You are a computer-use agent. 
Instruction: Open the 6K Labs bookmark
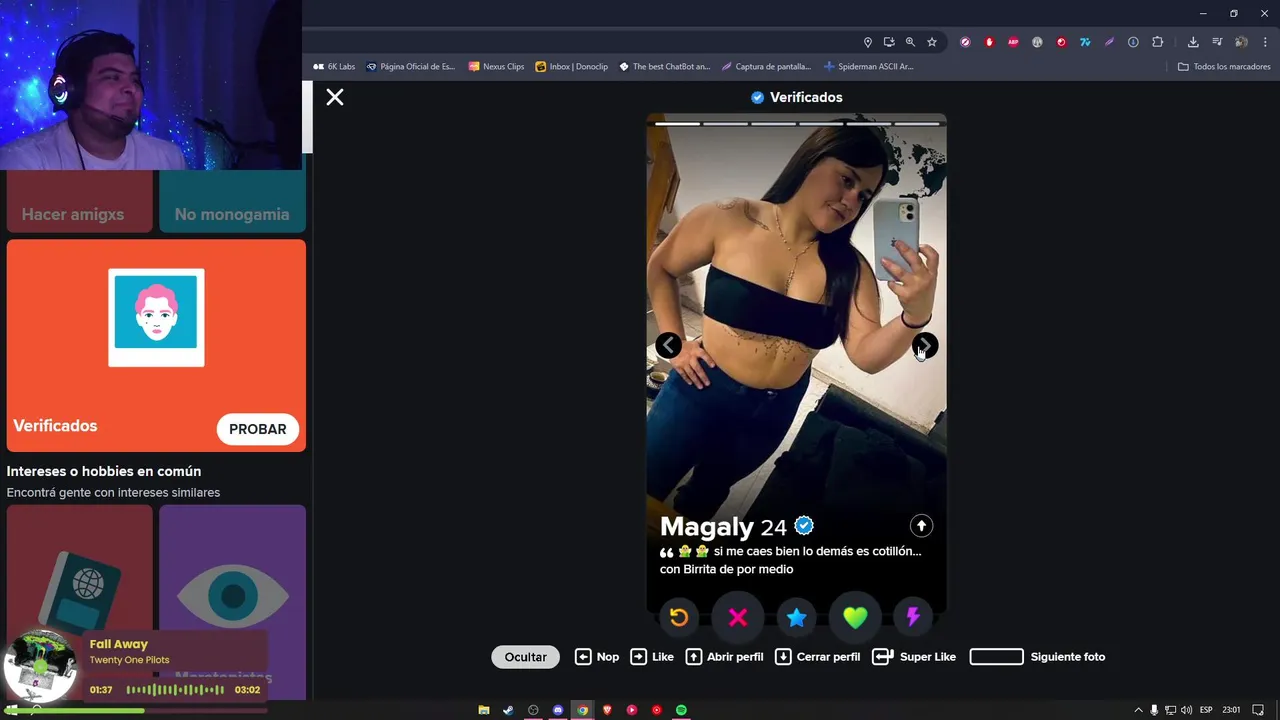click(x=334, y=67)
